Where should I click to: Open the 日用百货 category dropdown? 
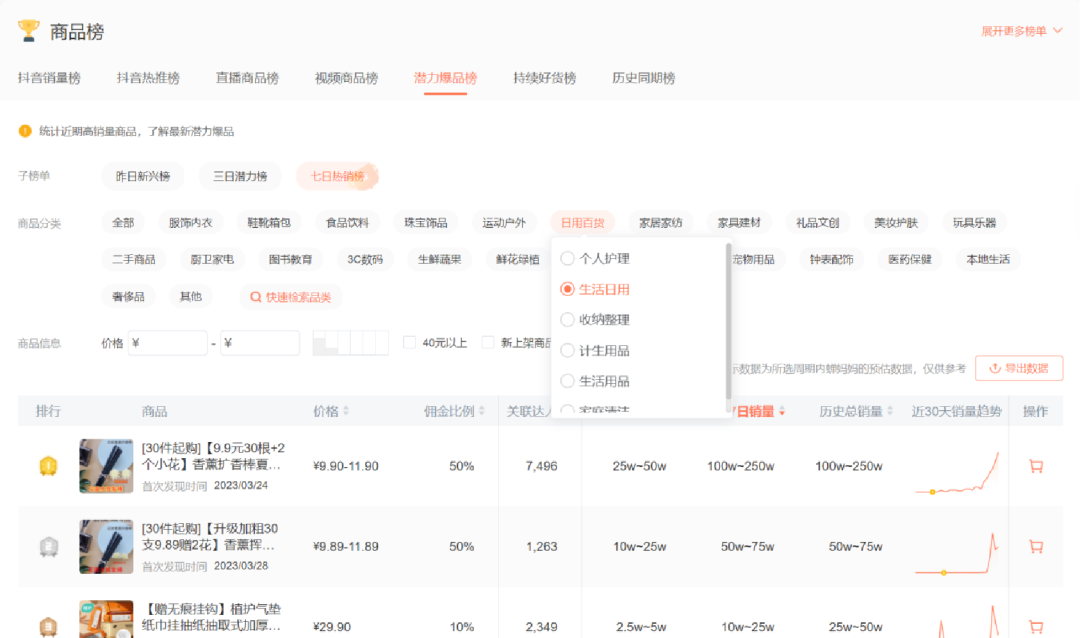click(582, 223)
